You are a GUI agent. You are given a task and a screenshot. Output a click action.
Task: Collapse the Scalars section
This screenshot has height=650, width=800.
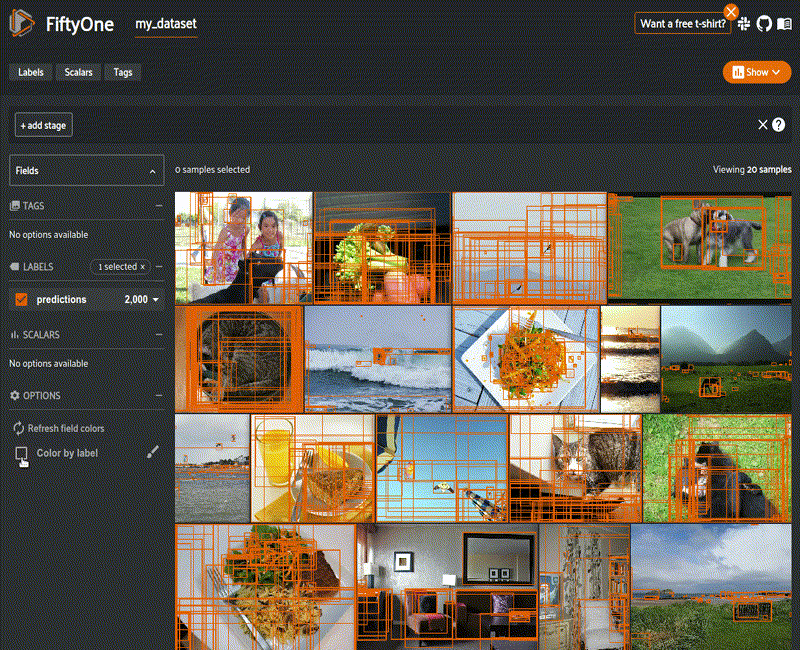tap(159, 335)
